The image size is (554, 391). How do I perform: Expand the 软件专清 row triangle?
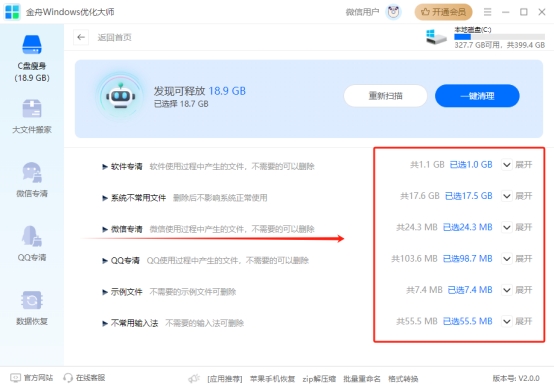(105, 166)
